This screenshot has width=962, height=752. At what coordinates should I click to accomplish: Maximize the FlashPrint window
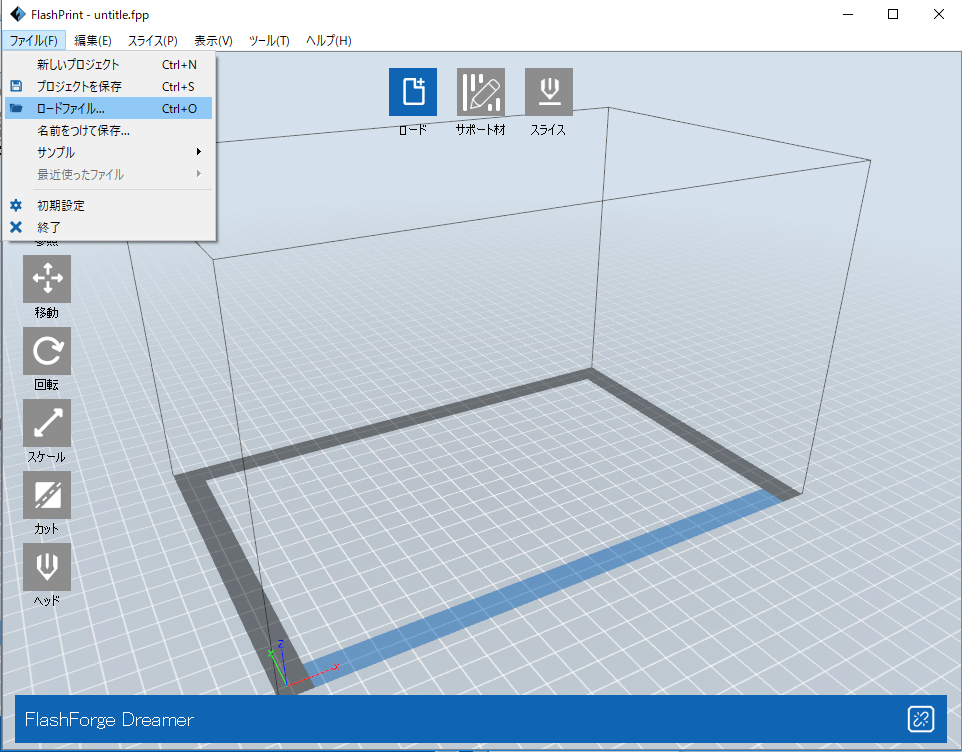(893, 14)
